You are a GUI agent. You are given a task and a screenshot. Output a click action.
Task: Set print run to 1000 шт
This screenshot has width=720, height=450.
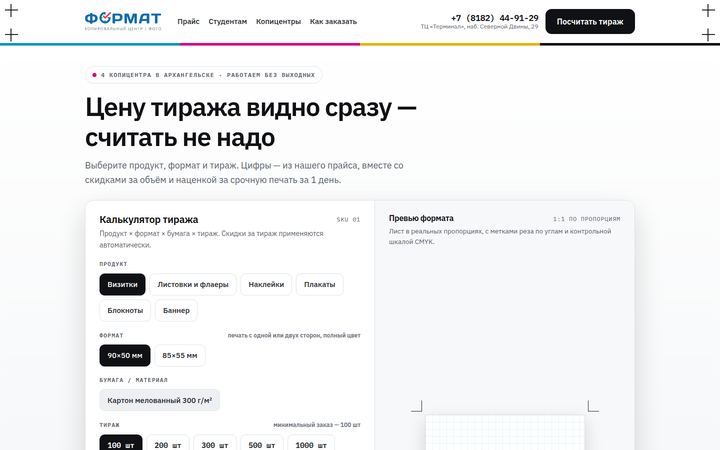click(311, 443)
